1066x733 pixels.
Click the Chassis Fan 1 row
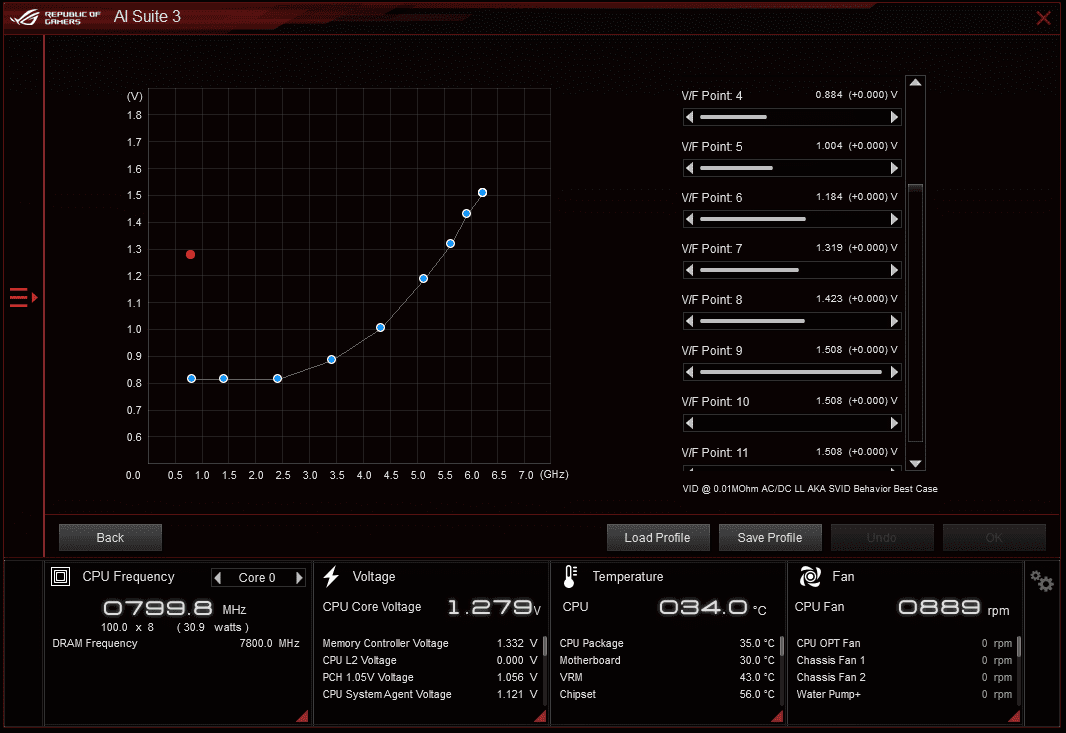[x=904, y=660]
